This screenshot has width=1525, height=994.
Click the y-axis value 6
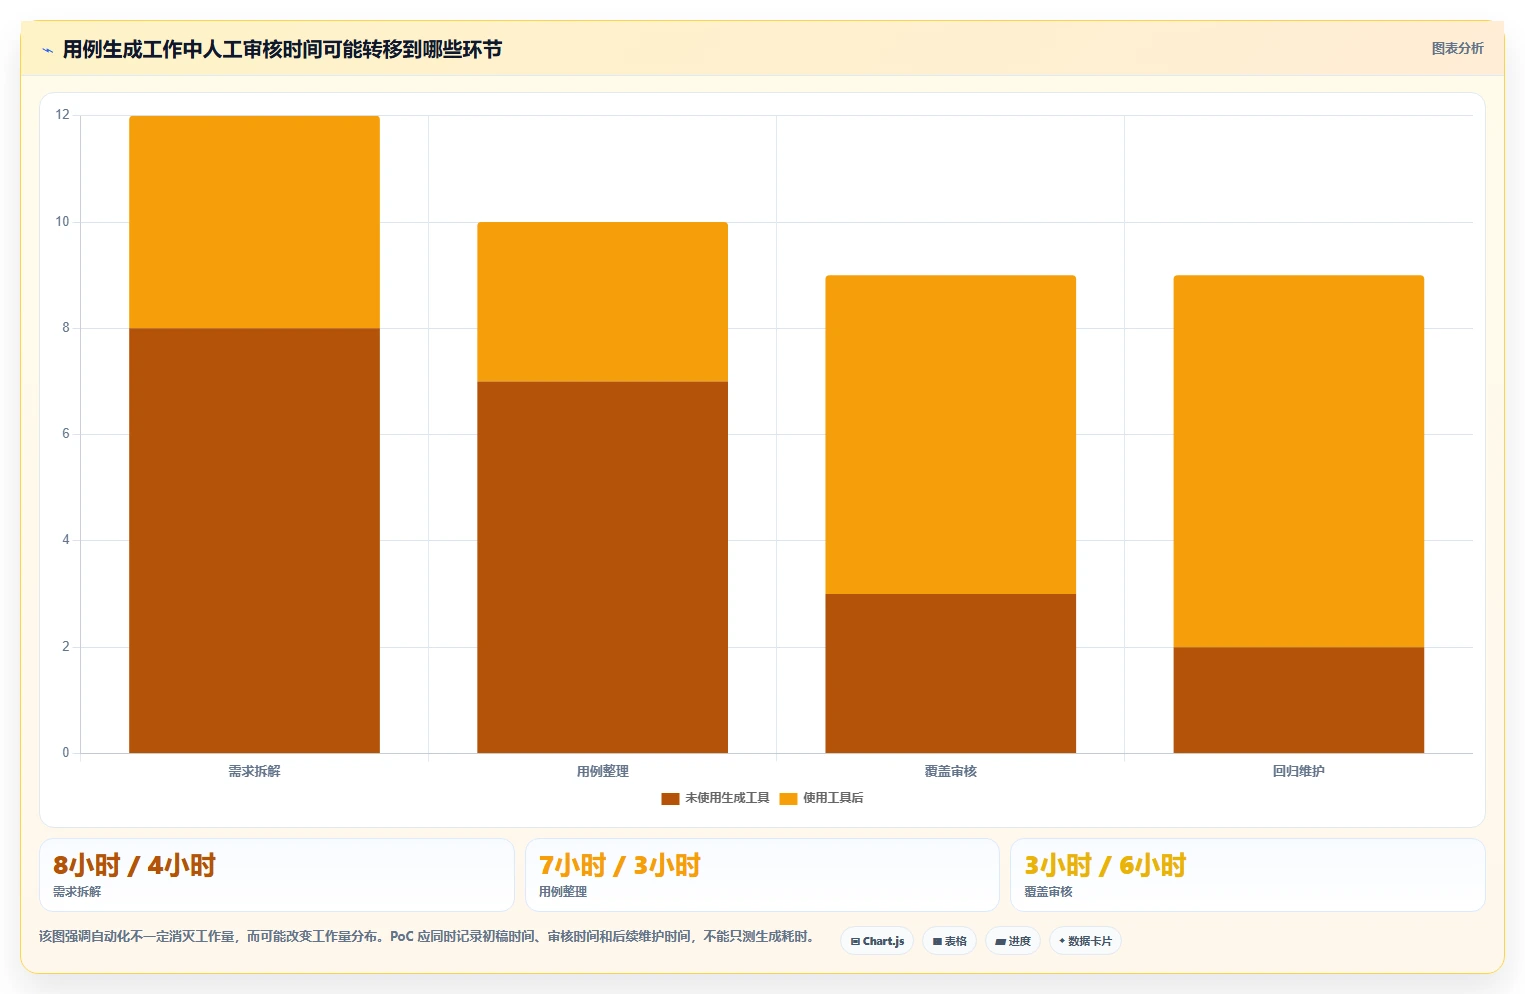[x=66, y=434]
